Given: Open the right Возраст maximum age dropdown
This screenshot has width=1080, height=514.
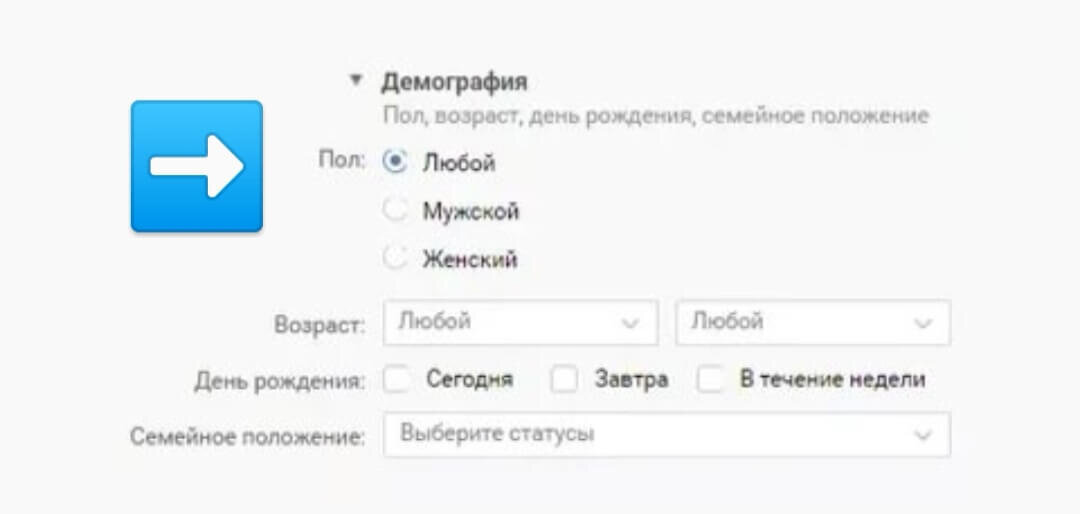Looking at the screenshot, I should pos(813,322).
